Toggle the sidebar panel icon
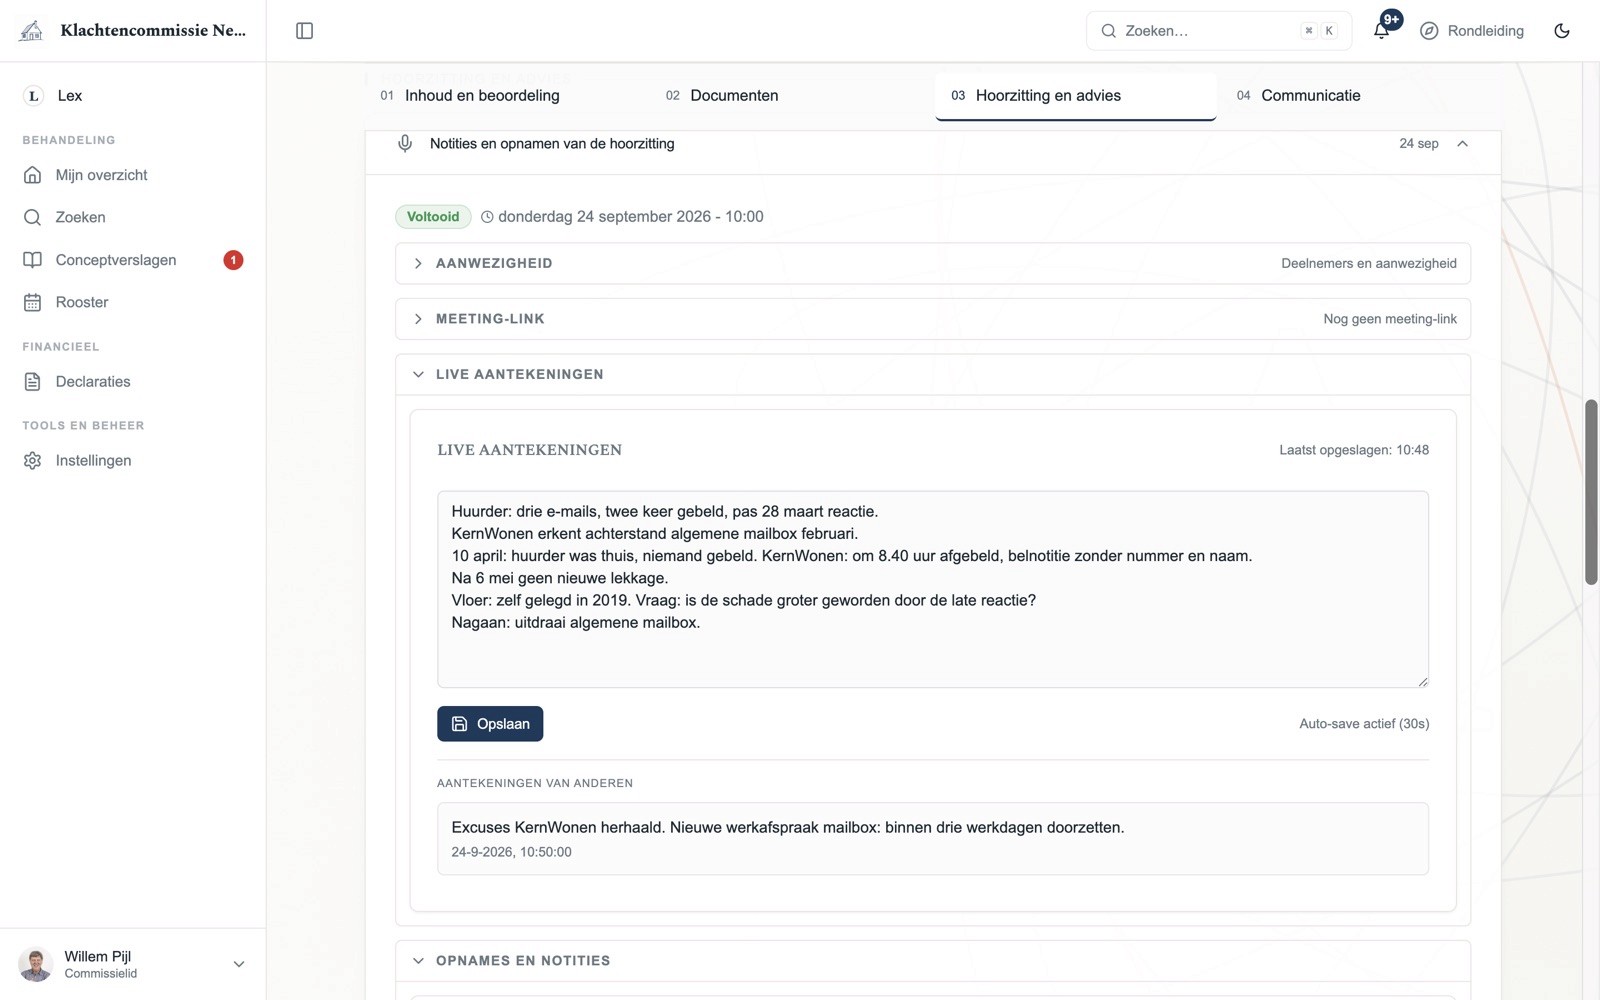The height and width of the screenshot is (1000, 1600). [x=305, y=31]
